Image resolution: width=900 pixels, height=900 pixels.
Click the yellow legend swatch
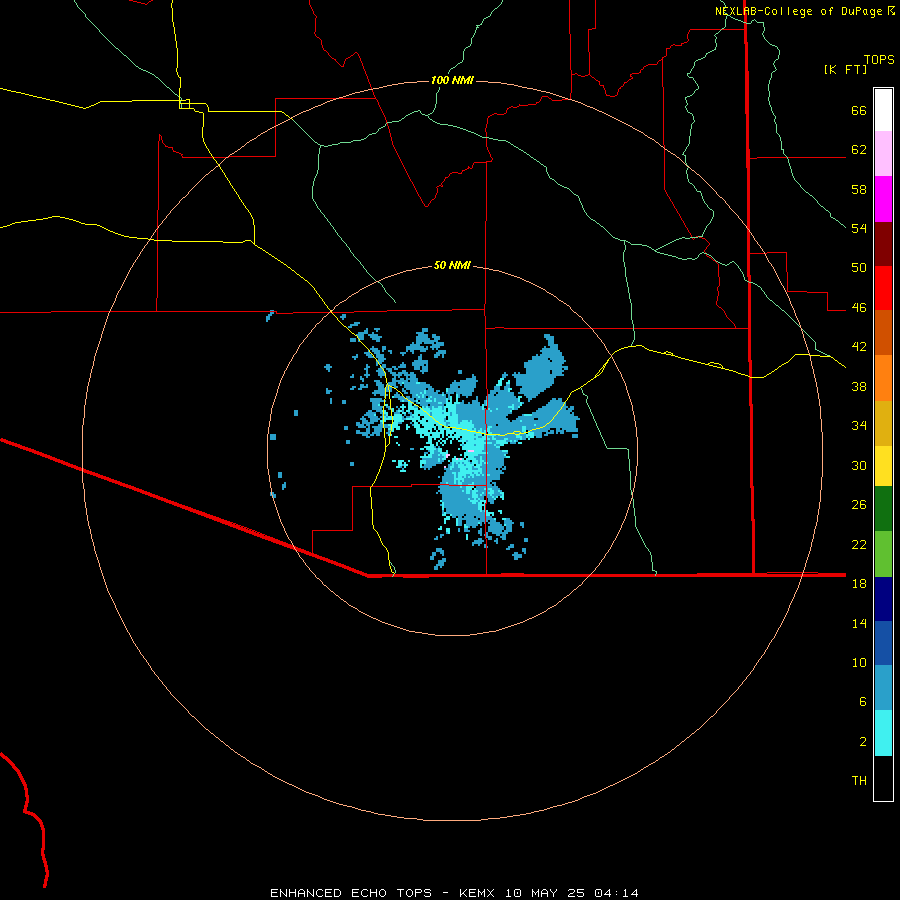[883, 466]
